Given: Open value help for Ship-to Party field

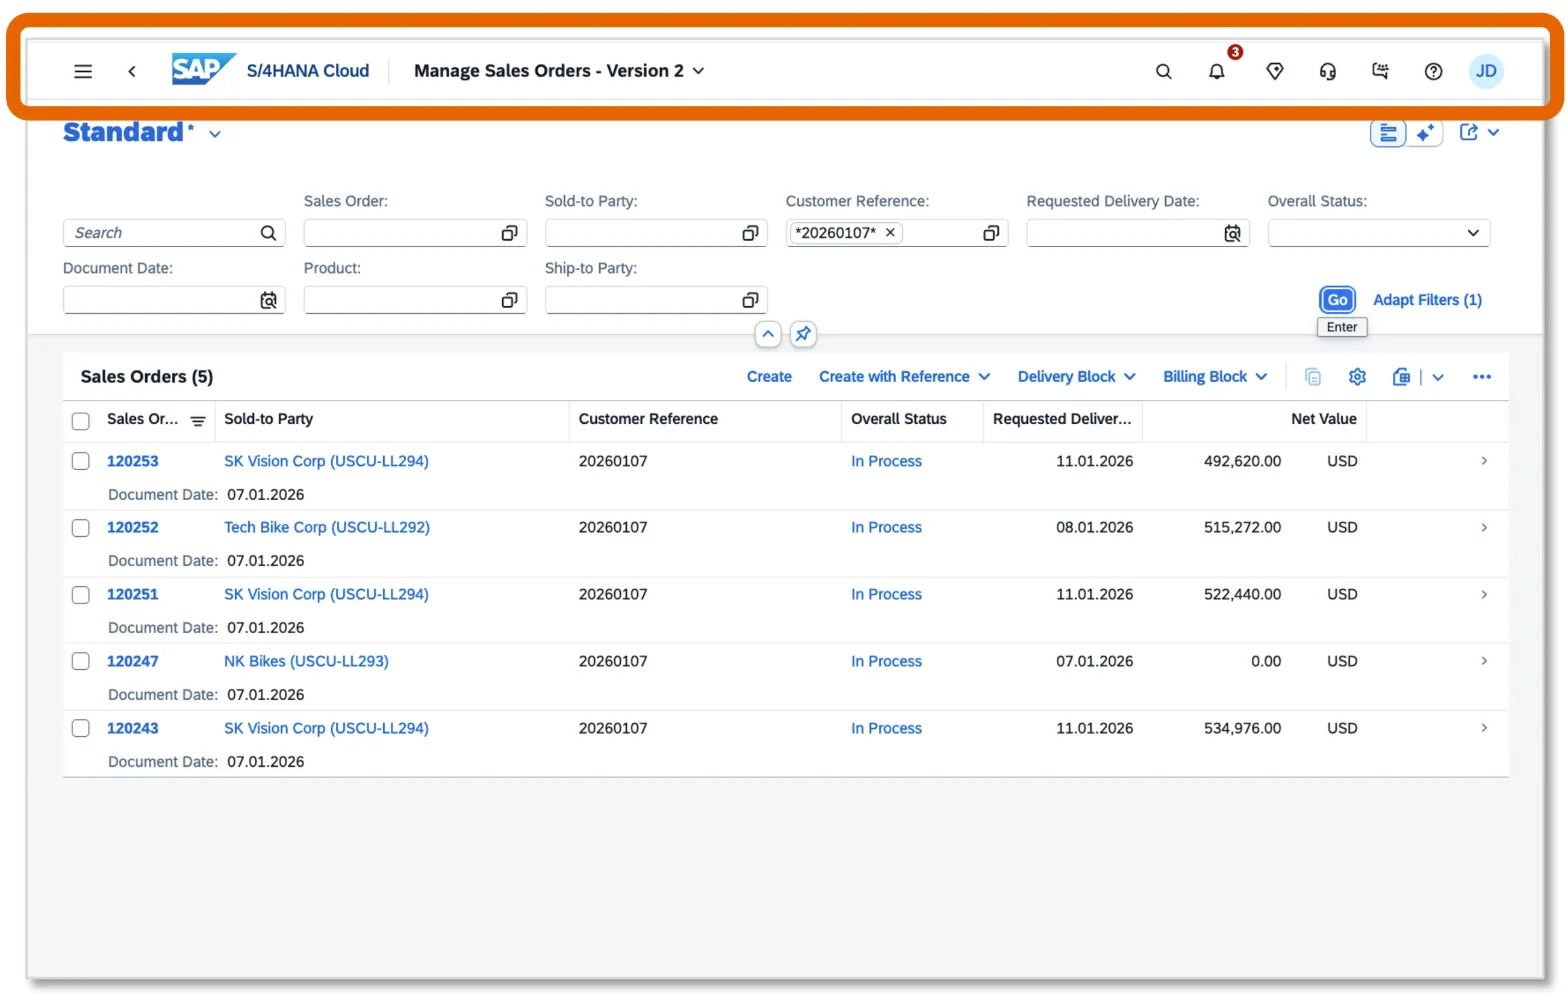Looking at the screenshot, I should pos(750,300).
